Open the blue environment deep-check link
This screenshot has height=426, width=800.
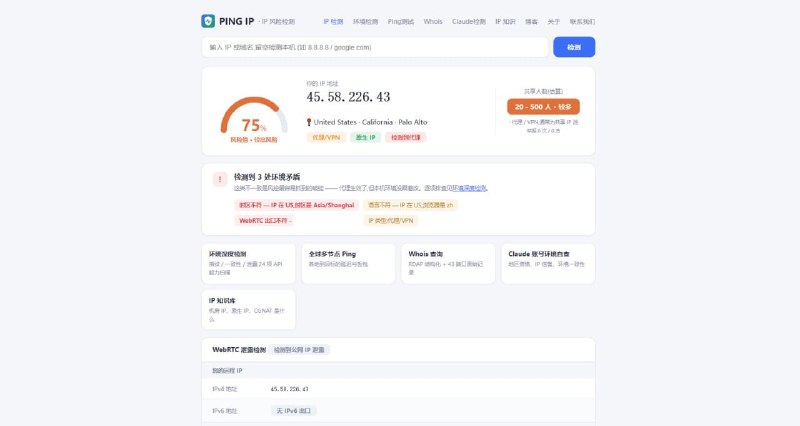[469, 188]
